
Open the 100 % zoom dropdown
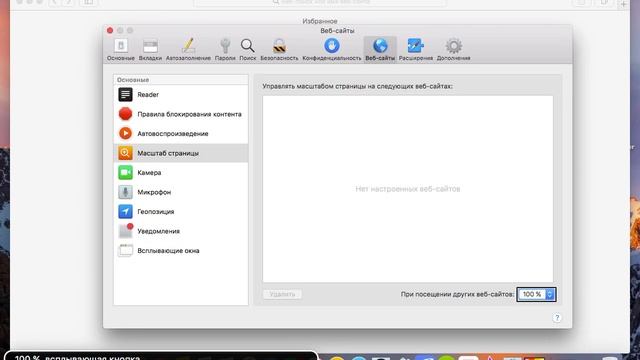536,294
